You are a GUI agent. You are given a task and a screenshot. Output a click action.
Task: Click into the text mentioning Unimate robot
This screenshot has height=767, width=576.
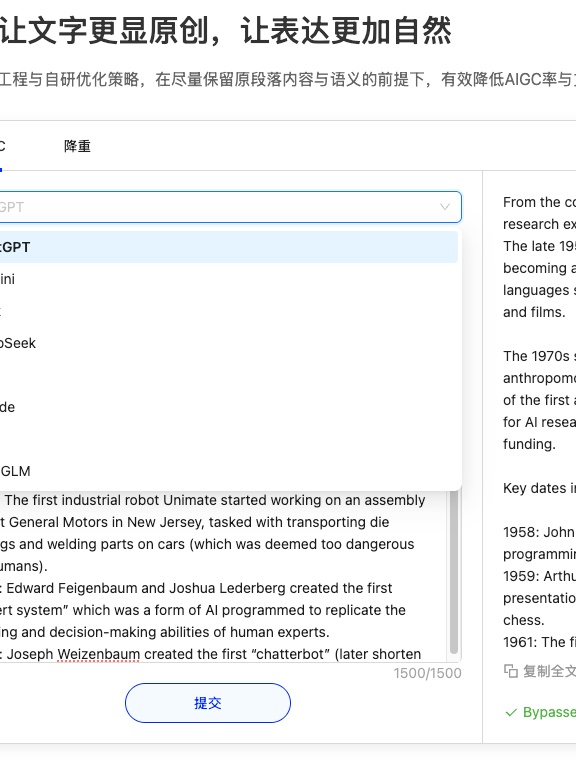tap(215, 500)
